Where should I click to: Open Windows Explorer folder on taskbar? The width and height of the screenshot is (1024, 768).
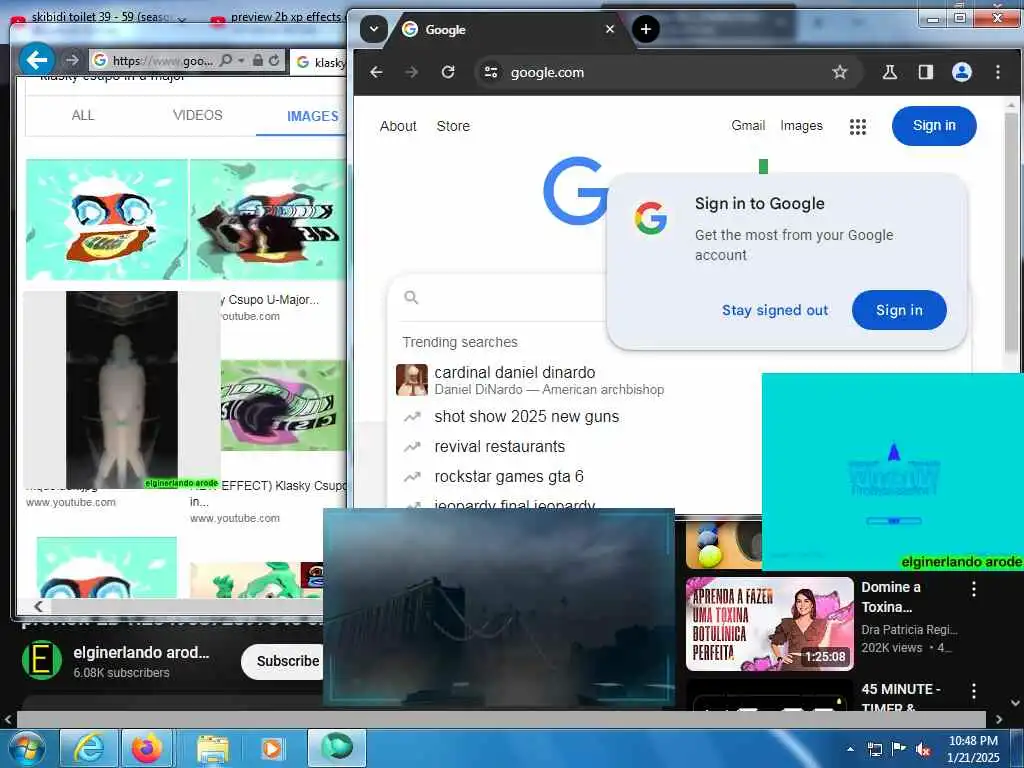click(x=212, y=750)
